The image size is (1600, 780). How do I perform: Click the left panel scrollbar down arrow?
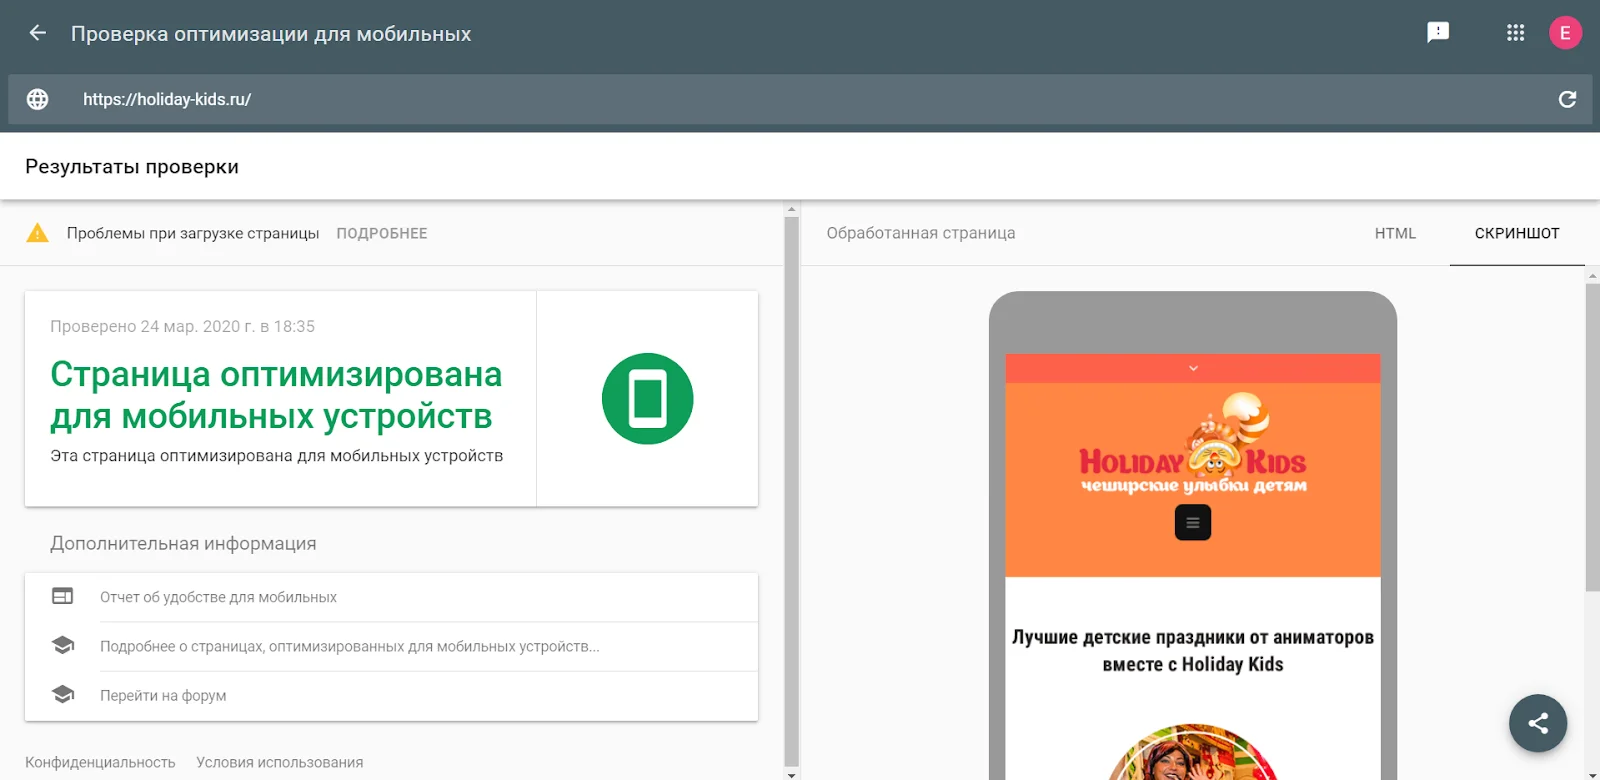792,774
